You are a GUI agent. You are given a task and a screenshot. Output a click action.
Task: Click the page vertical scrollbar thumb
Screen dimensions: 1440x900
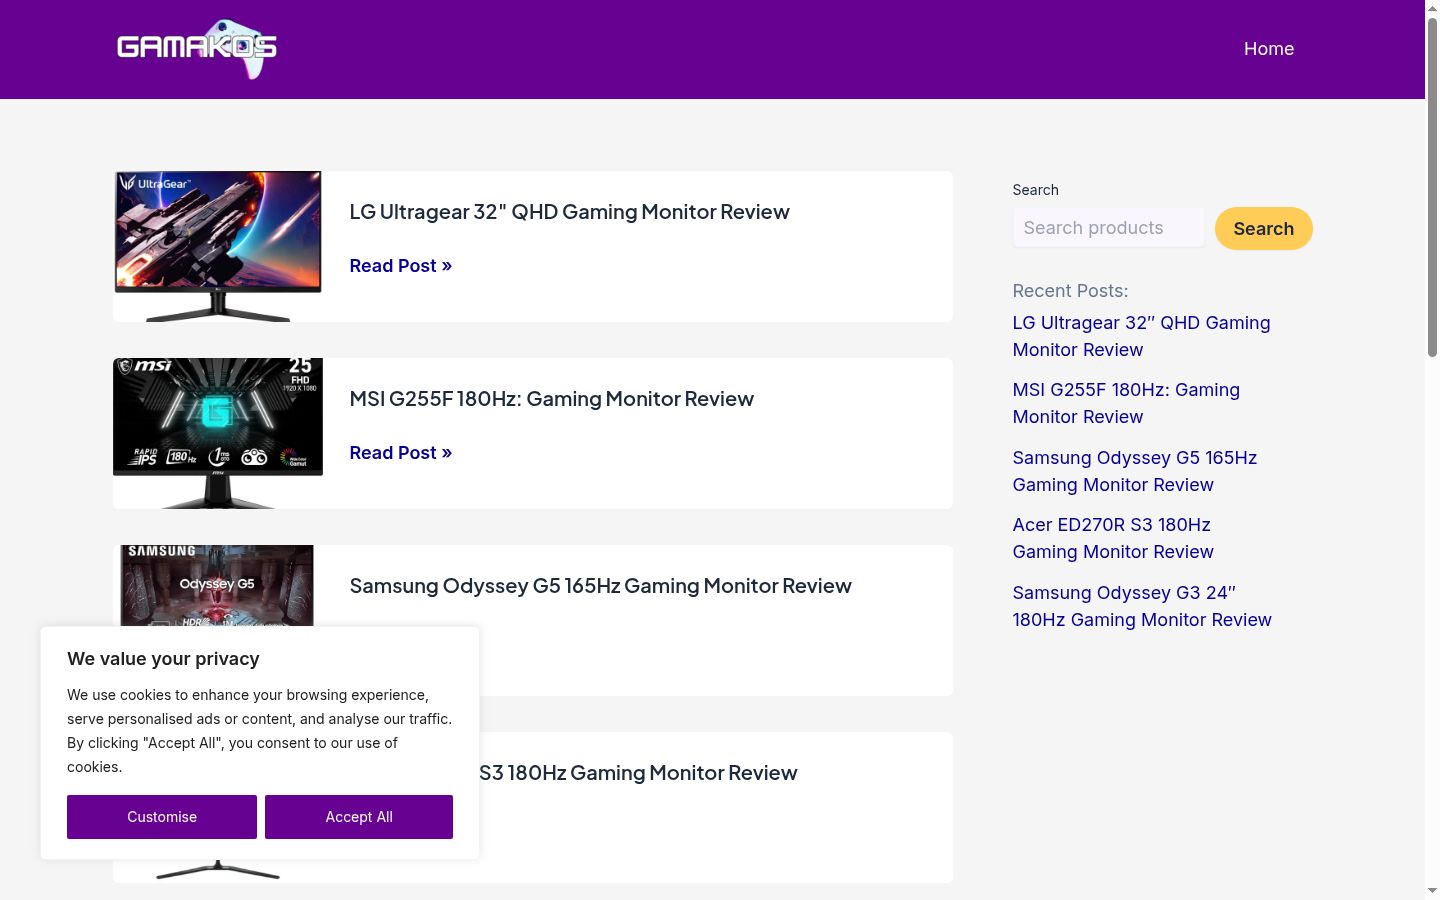tap(1432, 187)
